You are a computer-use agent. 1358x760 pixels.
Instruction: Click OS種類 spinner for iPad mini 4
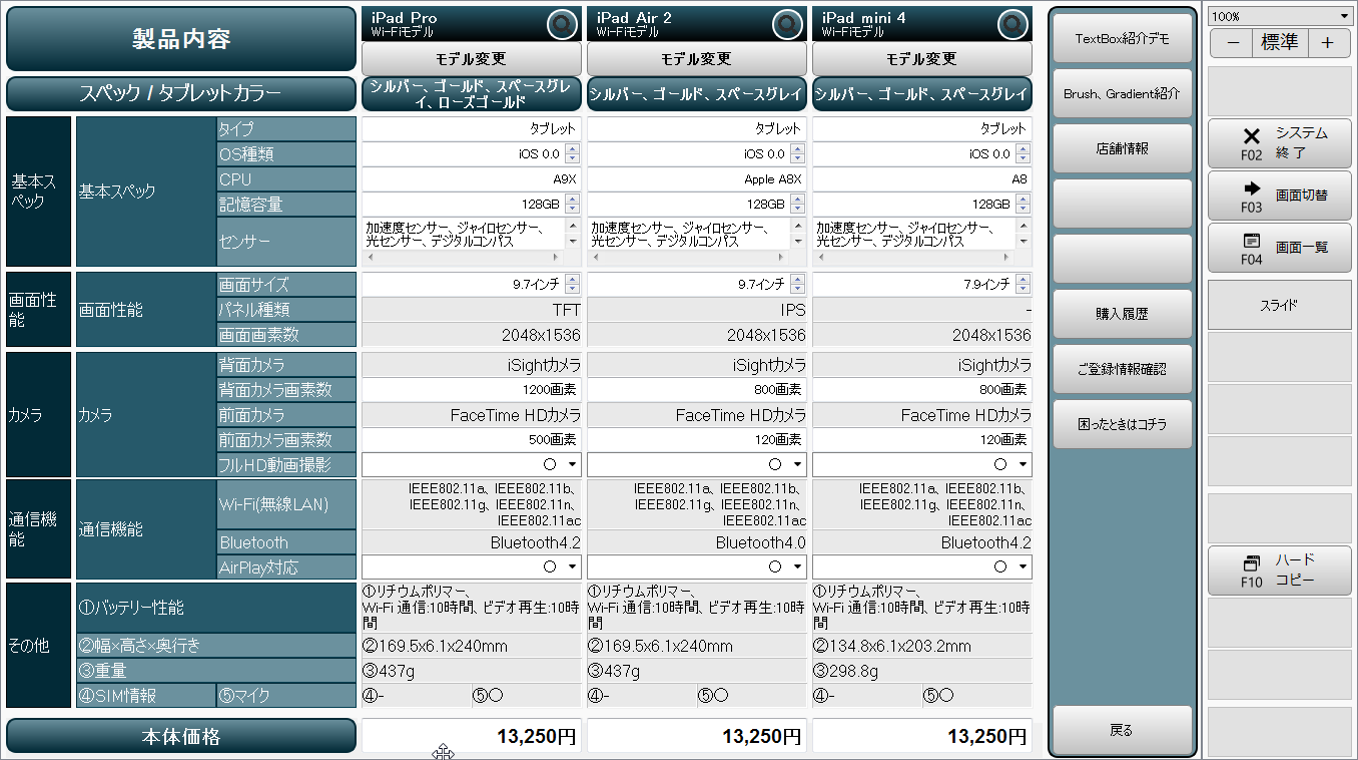pos(1022,154)
